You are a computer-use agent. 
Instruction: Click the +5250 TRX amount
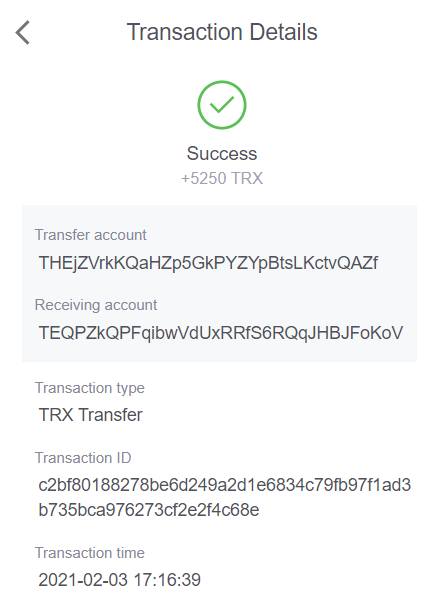tap(222, 178)
